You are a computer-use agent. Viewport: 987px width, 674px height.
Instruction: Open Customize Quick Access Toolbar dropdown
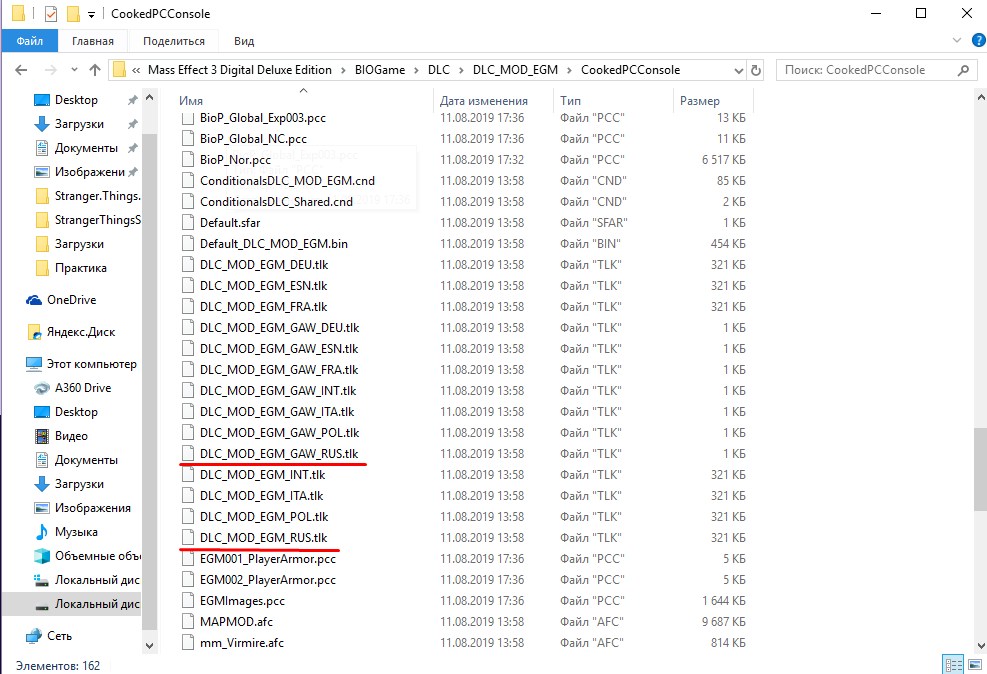point(91,14)
